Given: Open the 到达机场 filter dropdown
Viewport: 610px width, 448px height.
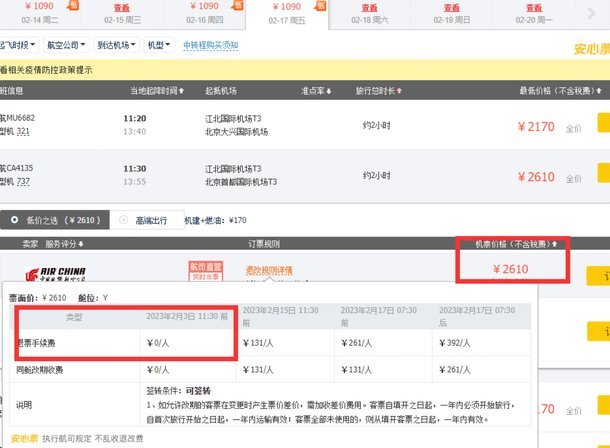Looking at the screenshot, I should tap(116, 45).
